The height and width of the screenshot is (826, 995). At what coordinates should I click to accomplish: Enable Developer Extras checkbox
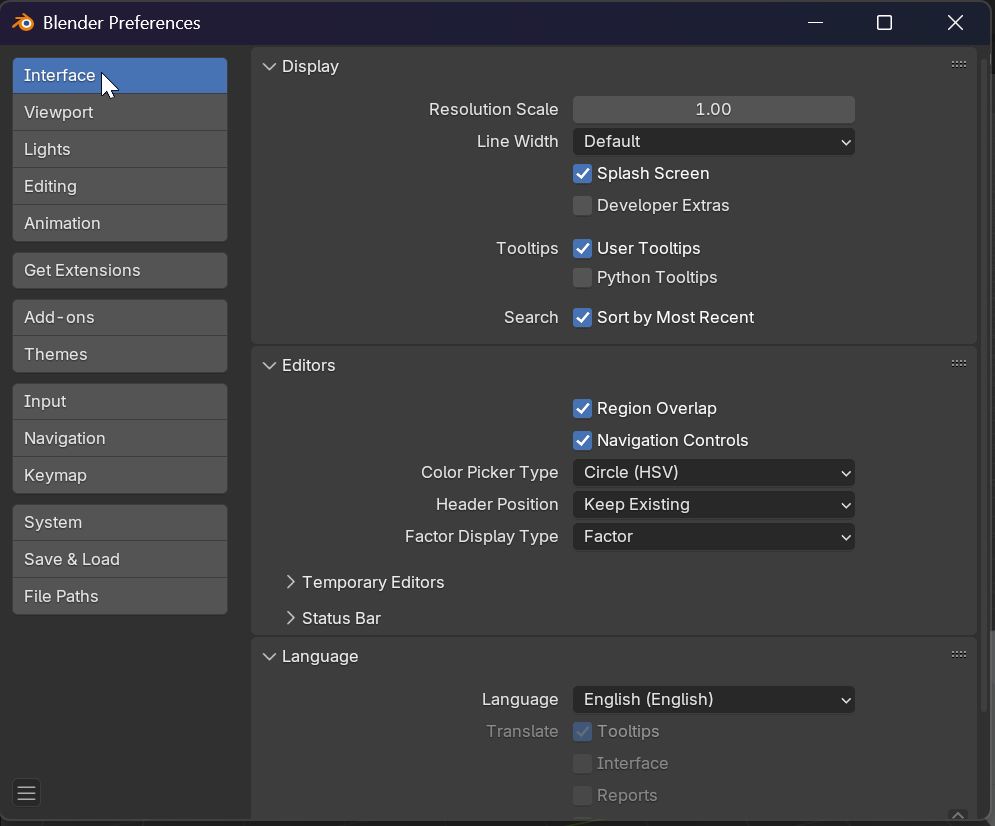click(x=583, y=206)
